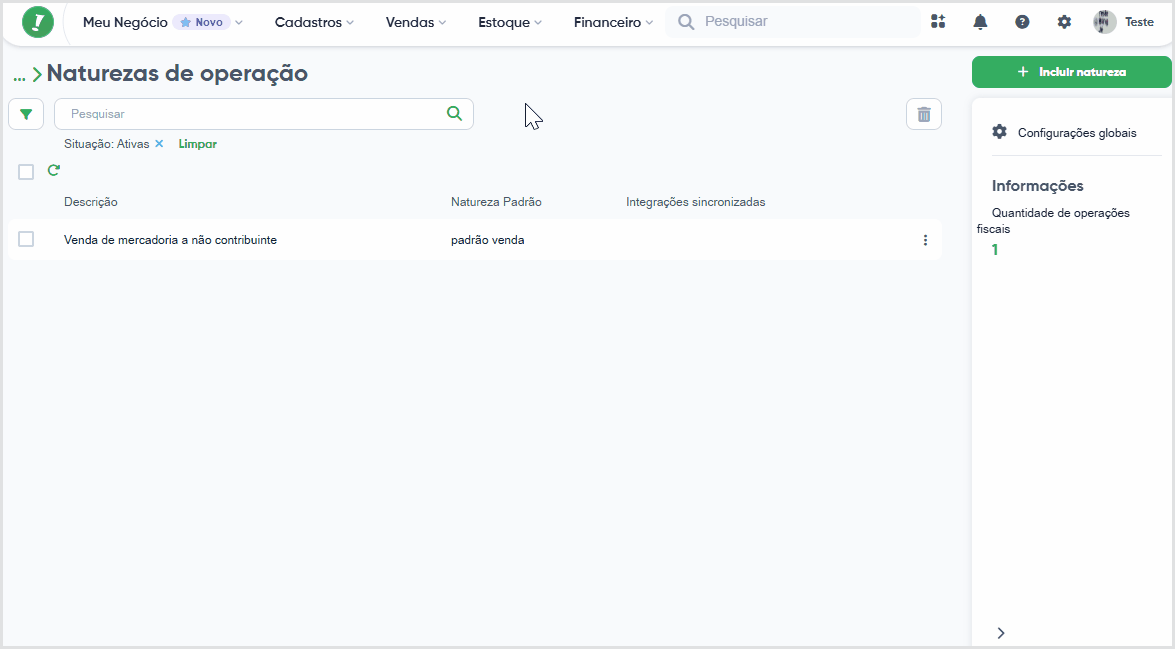Open three-dot menu for Venda de mercadoria row
Screen dimensions: 1175x649
point(925,240)
